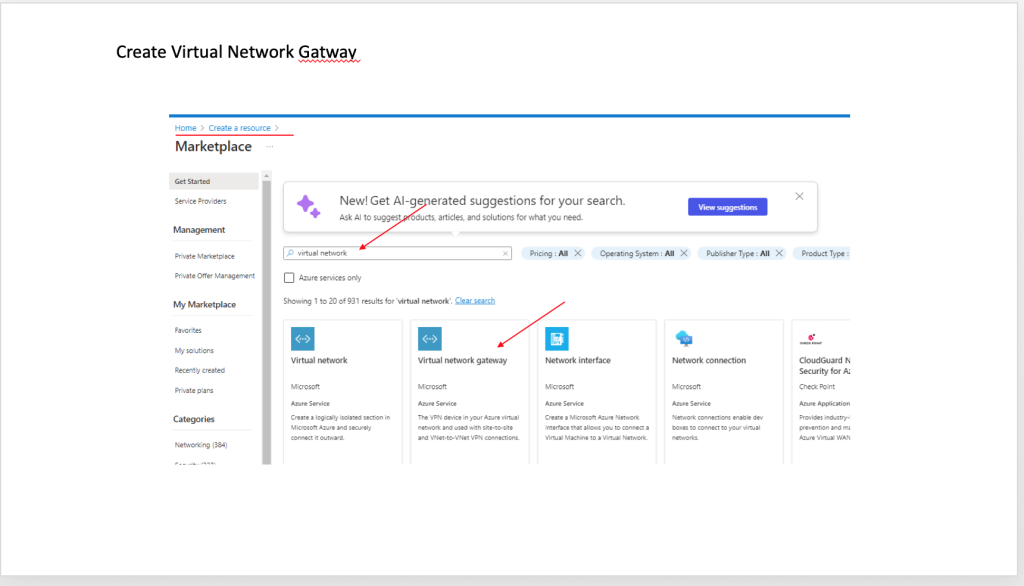
Task: Open the Network connection icon
Action: pyautogui.click(x=684, y=338)
